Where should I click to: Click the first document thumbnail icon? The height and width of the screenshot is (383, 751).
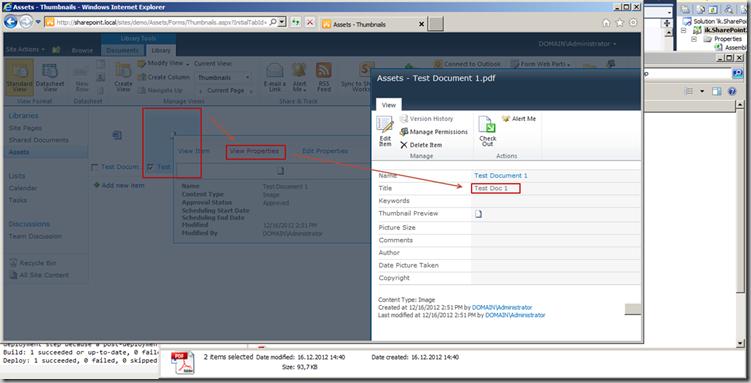tap(117, 135)
